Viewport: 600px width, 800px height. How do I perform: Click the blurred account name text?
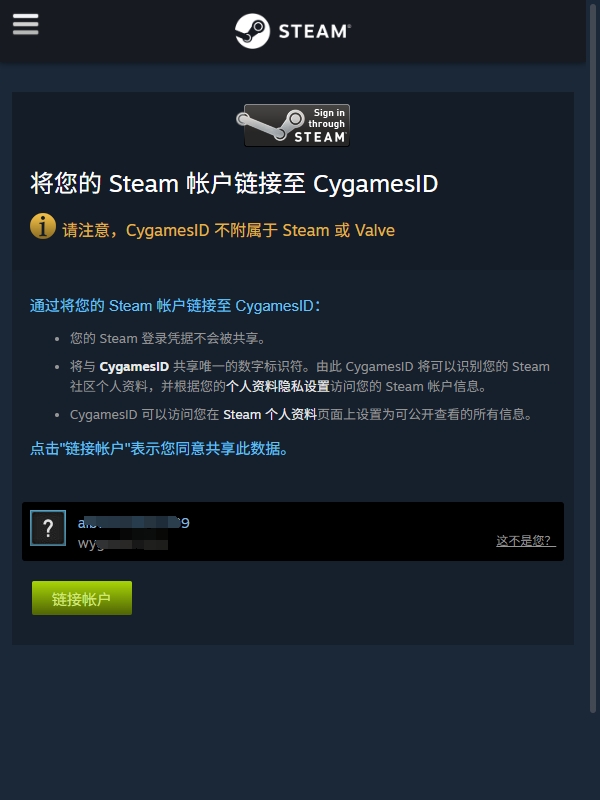click(134, 523)
